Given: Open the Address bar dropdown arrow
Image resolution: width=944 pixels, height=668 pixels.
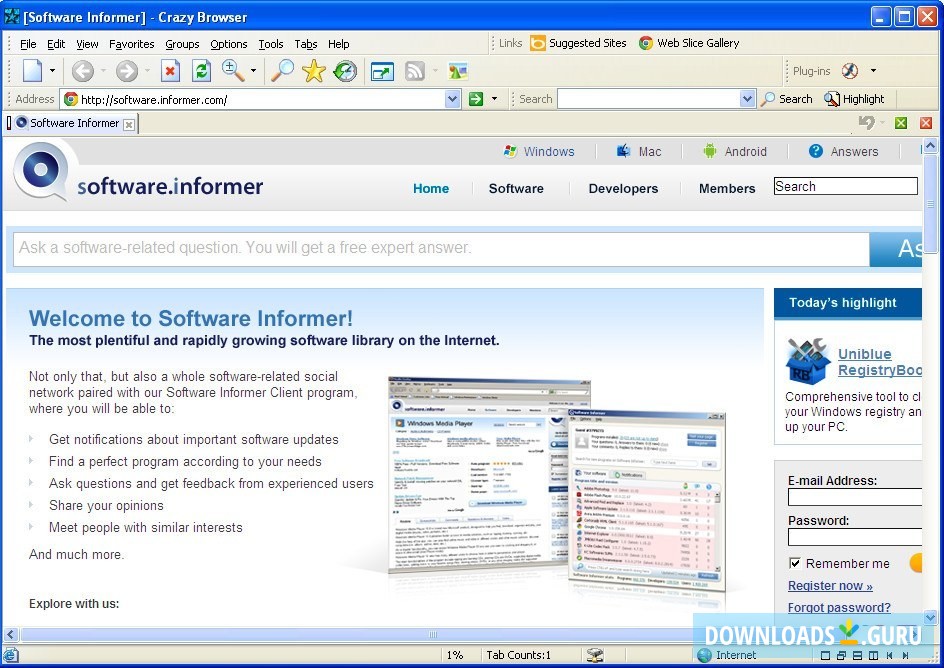Looking at the screenshot, I should 450,98.
